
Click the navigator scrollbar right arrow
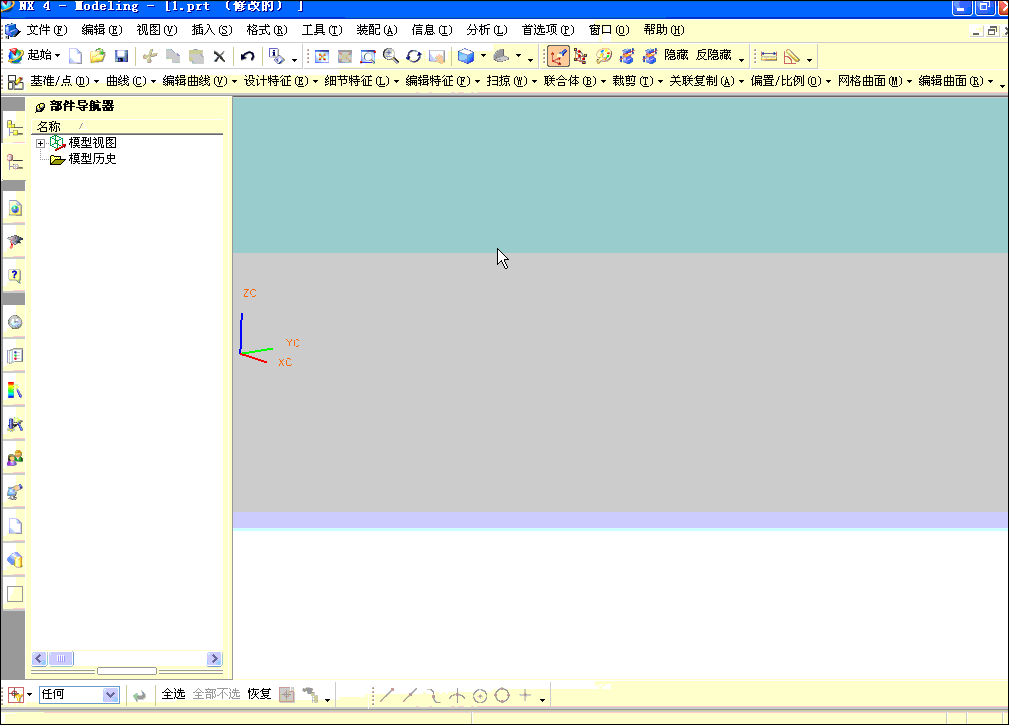click(214, 658)
